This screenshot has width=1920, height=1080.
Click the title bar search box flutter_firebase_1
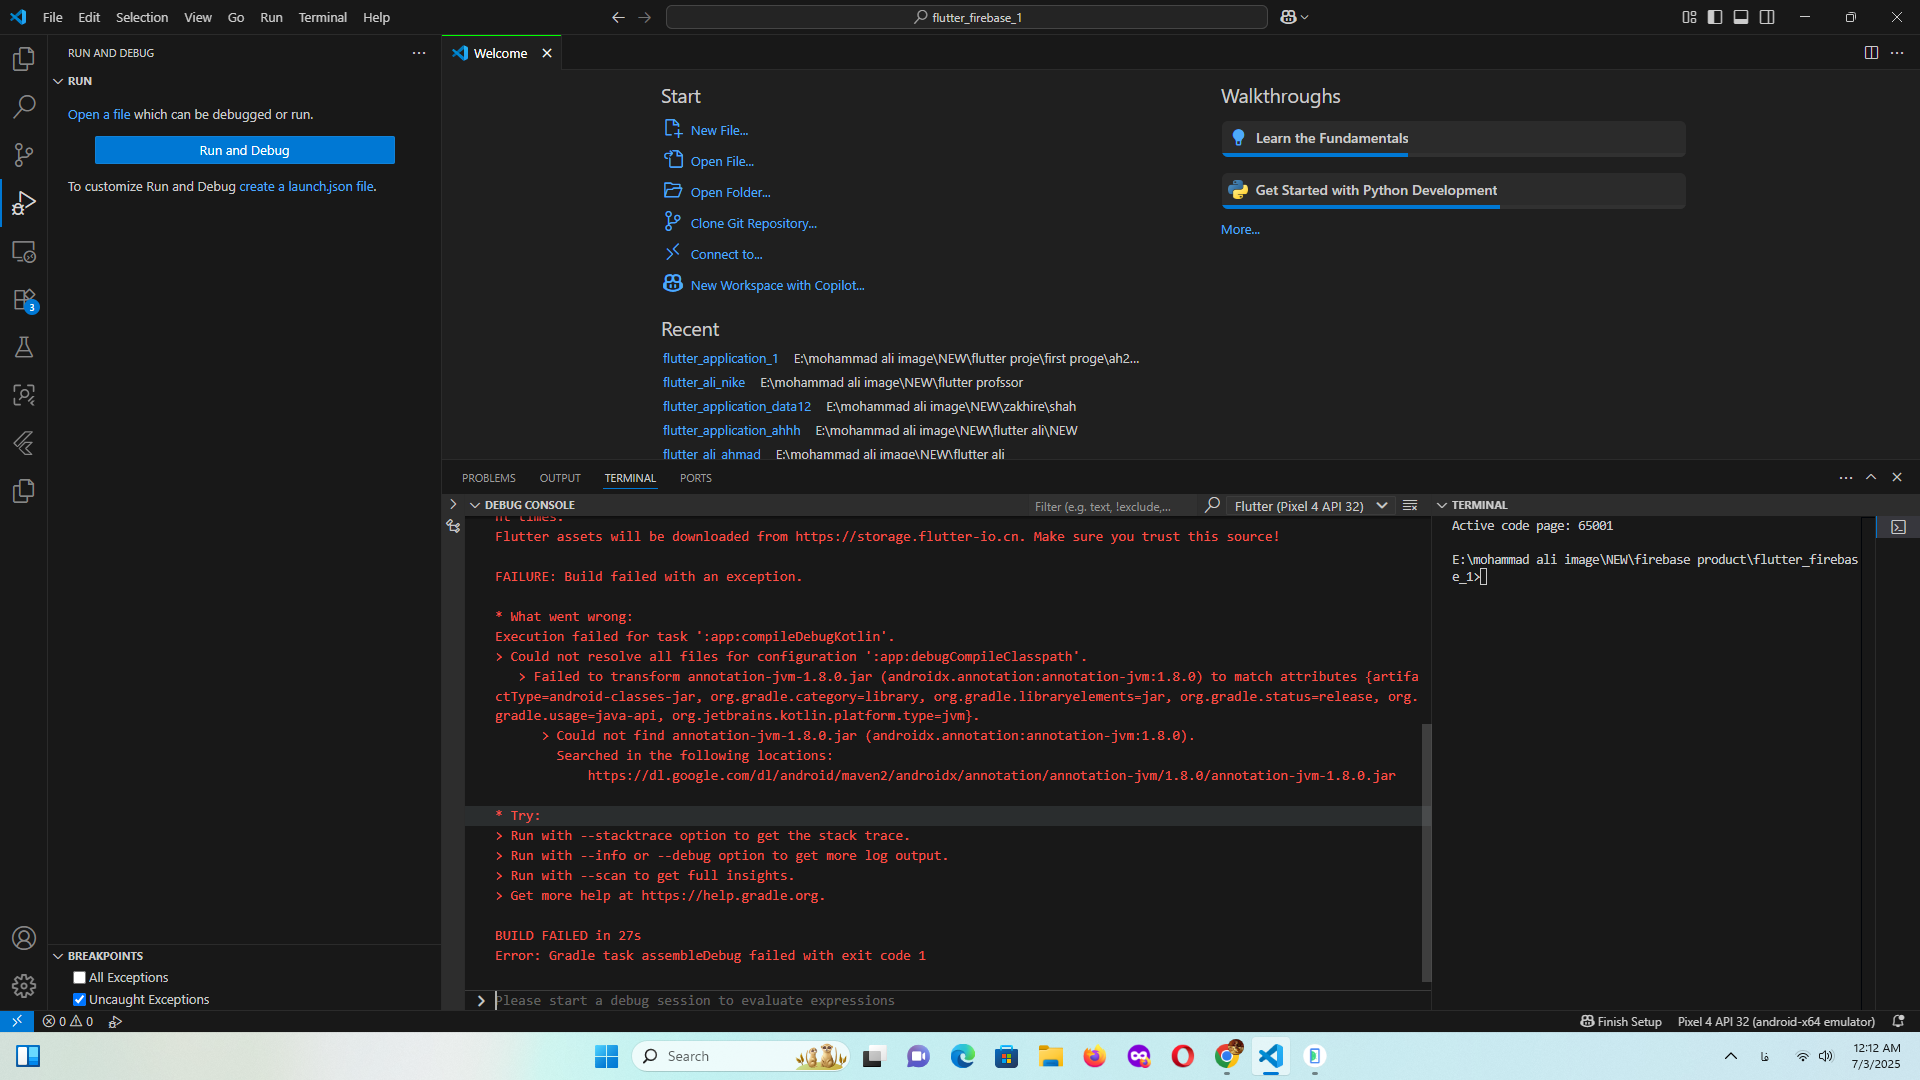click(966, 17)
